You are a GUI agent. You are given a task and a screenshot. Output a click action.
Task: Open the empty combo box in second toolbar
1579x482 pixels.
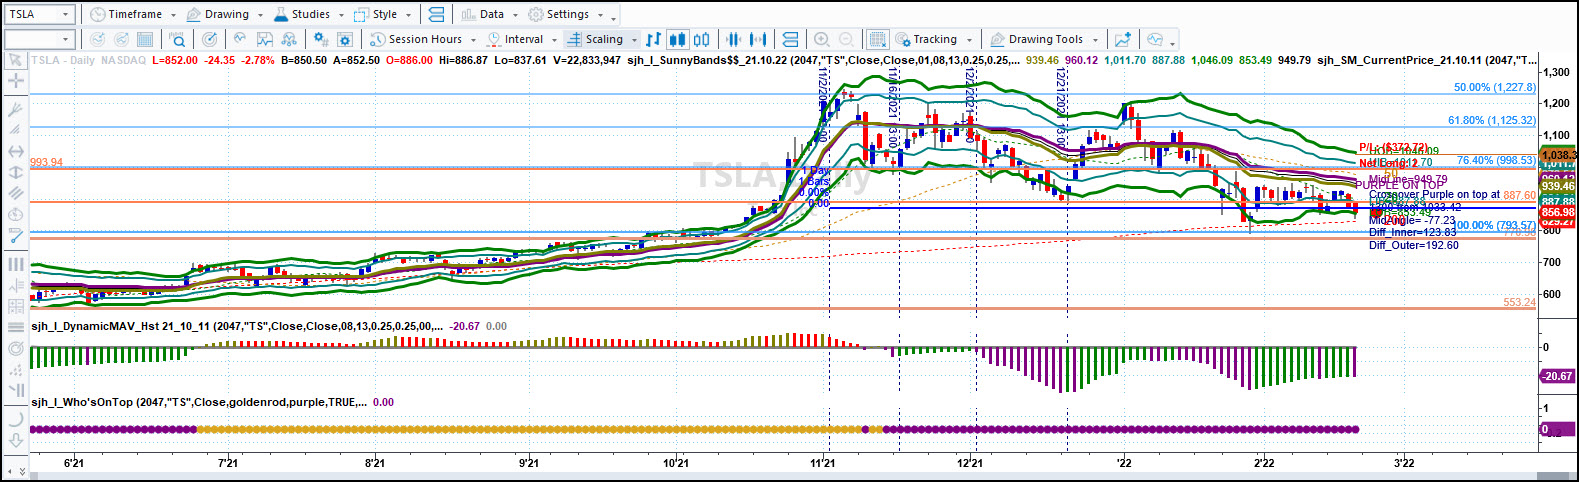(x=40, y=39)
